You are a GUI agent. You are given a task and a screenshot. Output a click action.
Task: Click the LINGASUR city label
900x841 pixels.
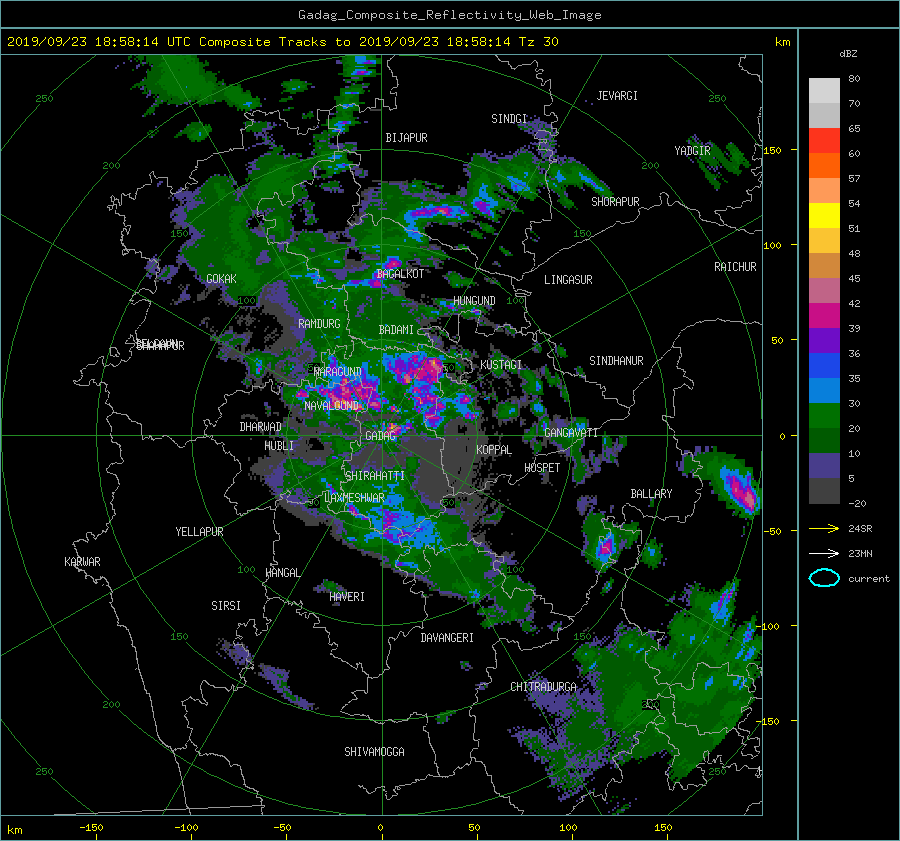pyautogui.click(x=568, y=280)
